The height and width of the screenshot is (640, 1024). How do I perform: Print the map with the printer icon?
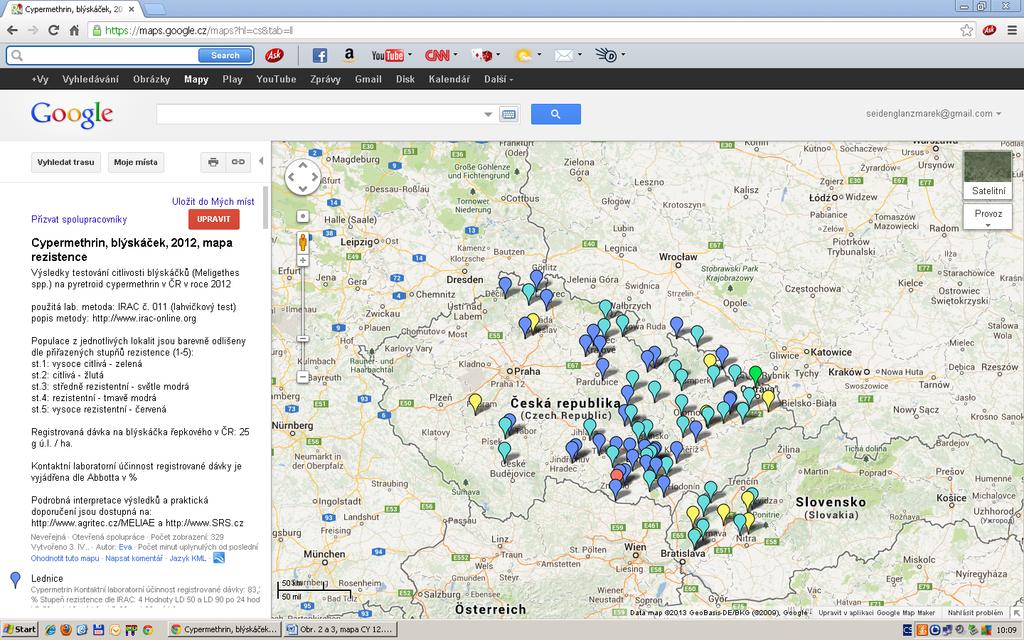(x=213, y=162)
